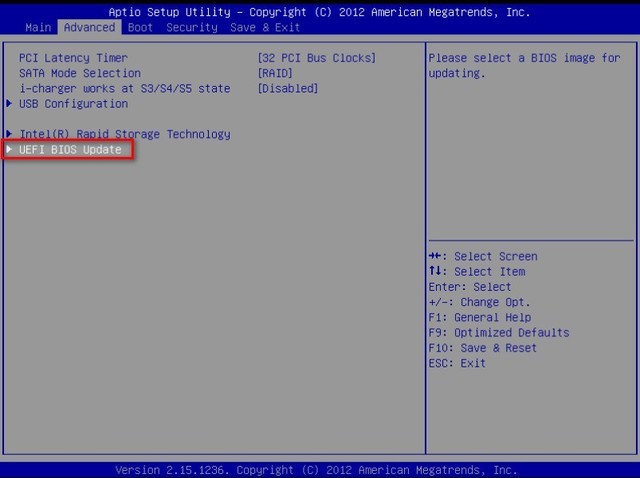Click the +/-: Change Opt. hint
The image size is (640, 478).
pos(479,302)
